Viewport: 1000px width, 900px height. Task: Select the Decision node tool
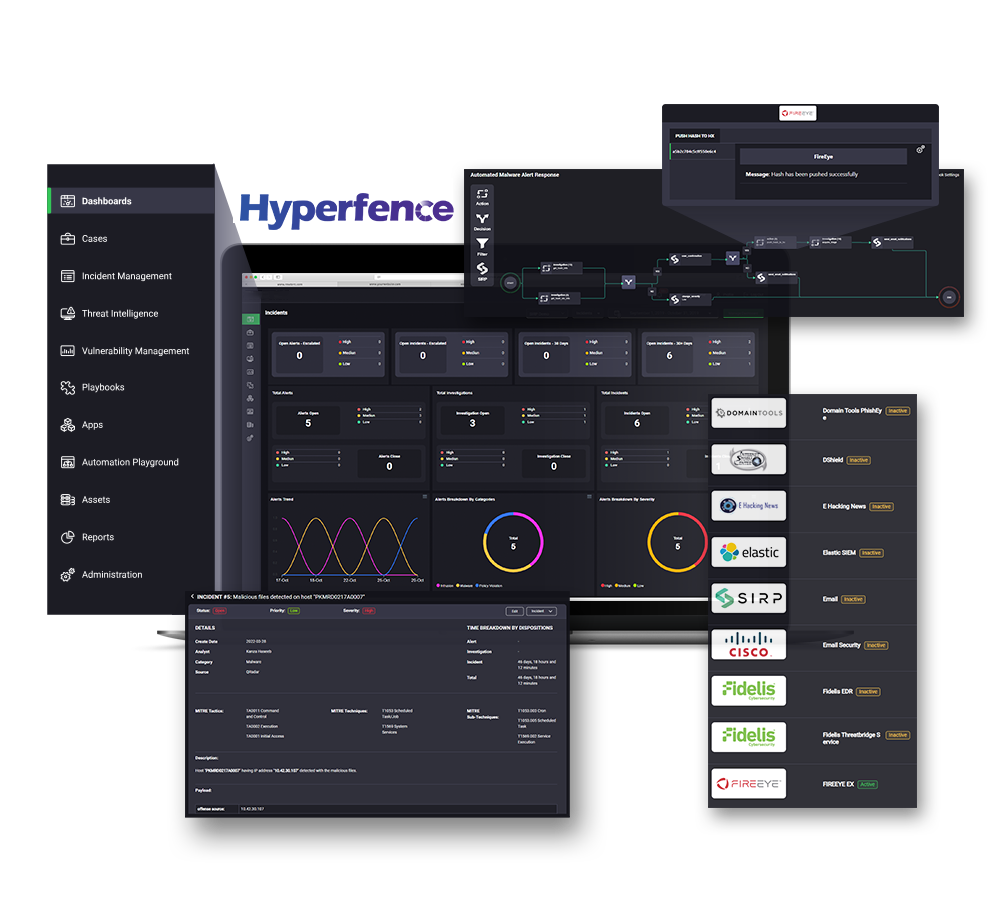pyautogui.click(x=482, y=220)
